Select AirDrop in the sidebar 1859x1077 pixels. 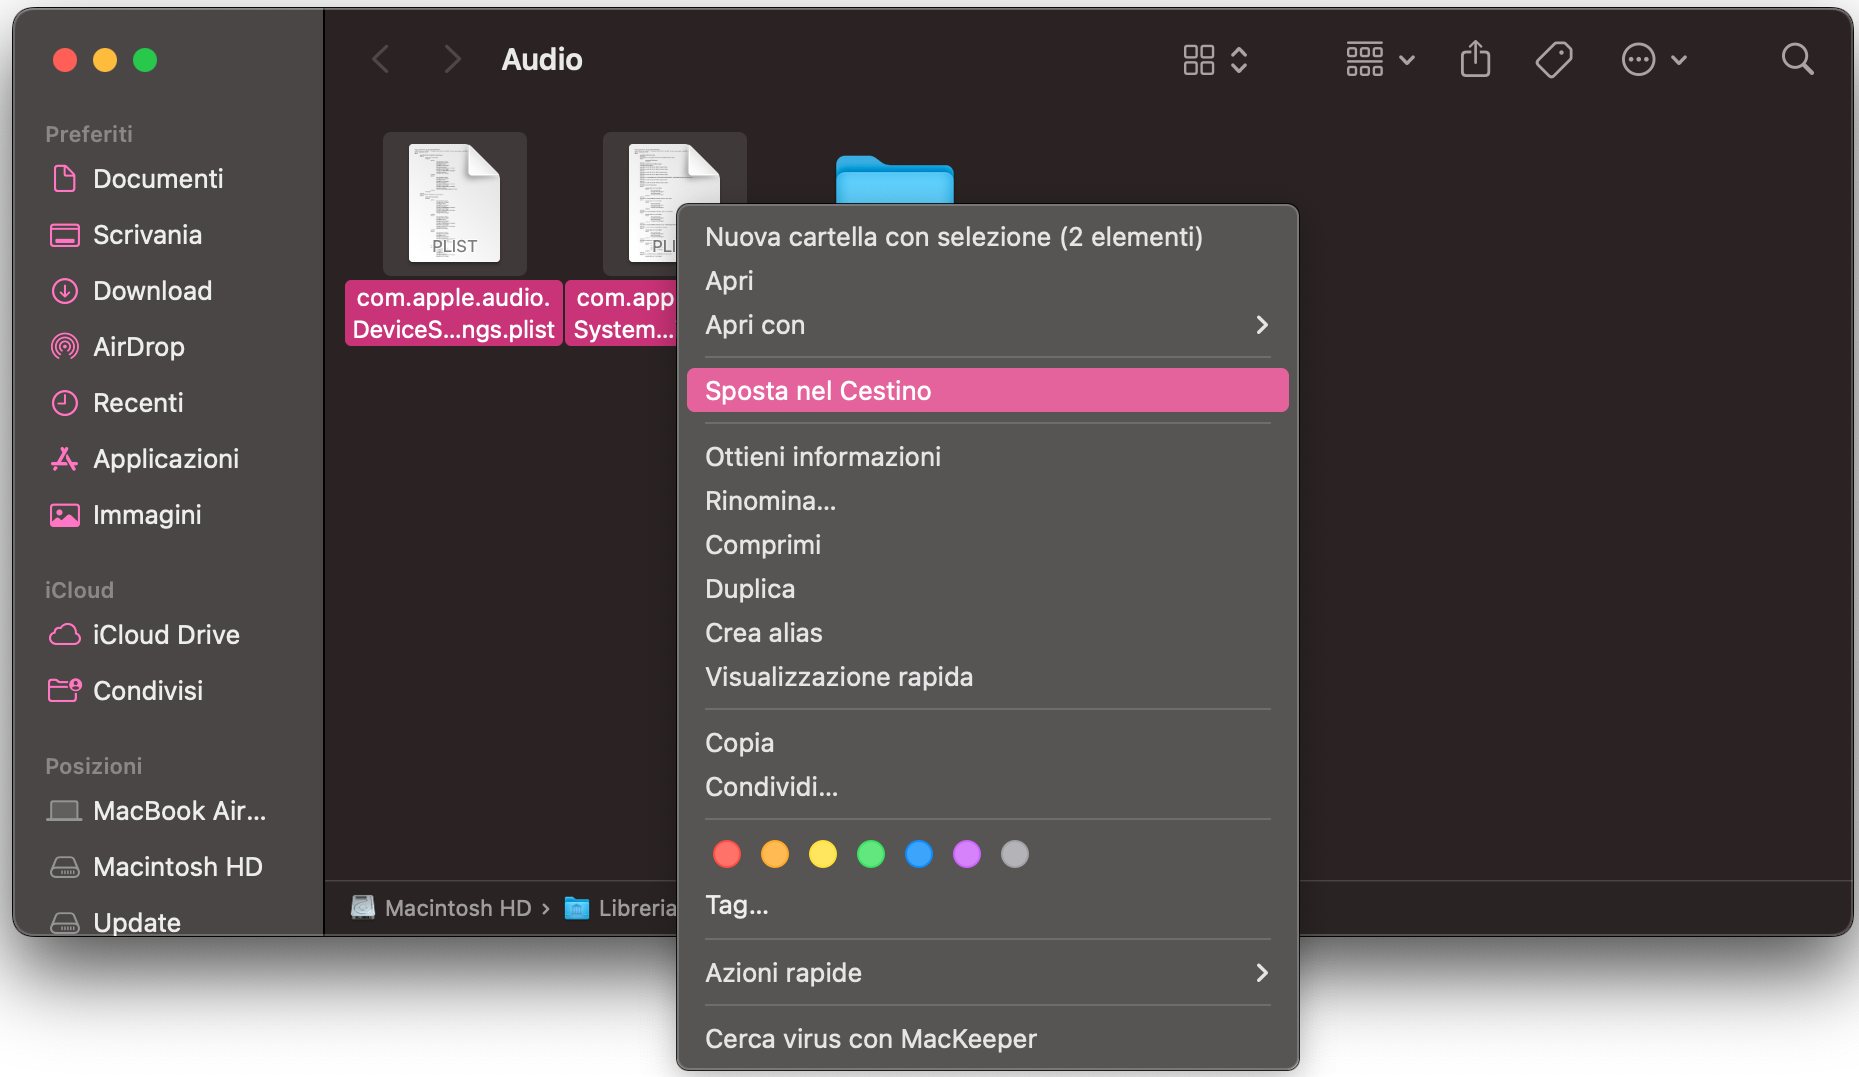[140, 347]
